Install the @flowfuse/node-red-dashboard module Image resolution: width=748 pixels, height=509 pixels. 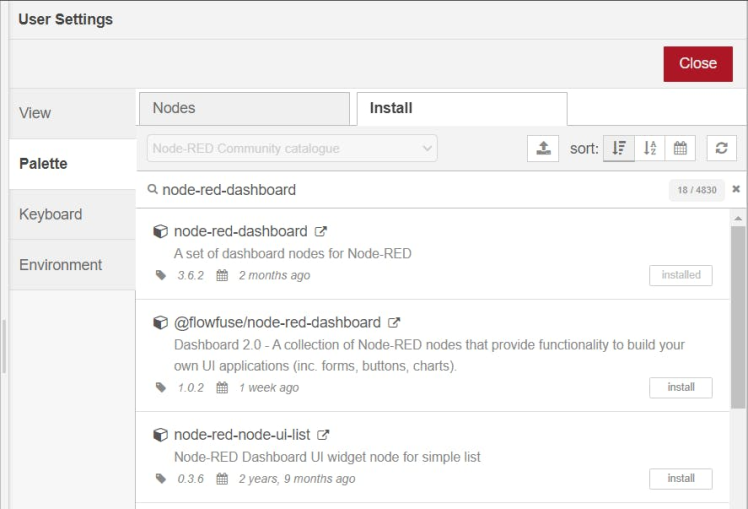click(680, 387)
